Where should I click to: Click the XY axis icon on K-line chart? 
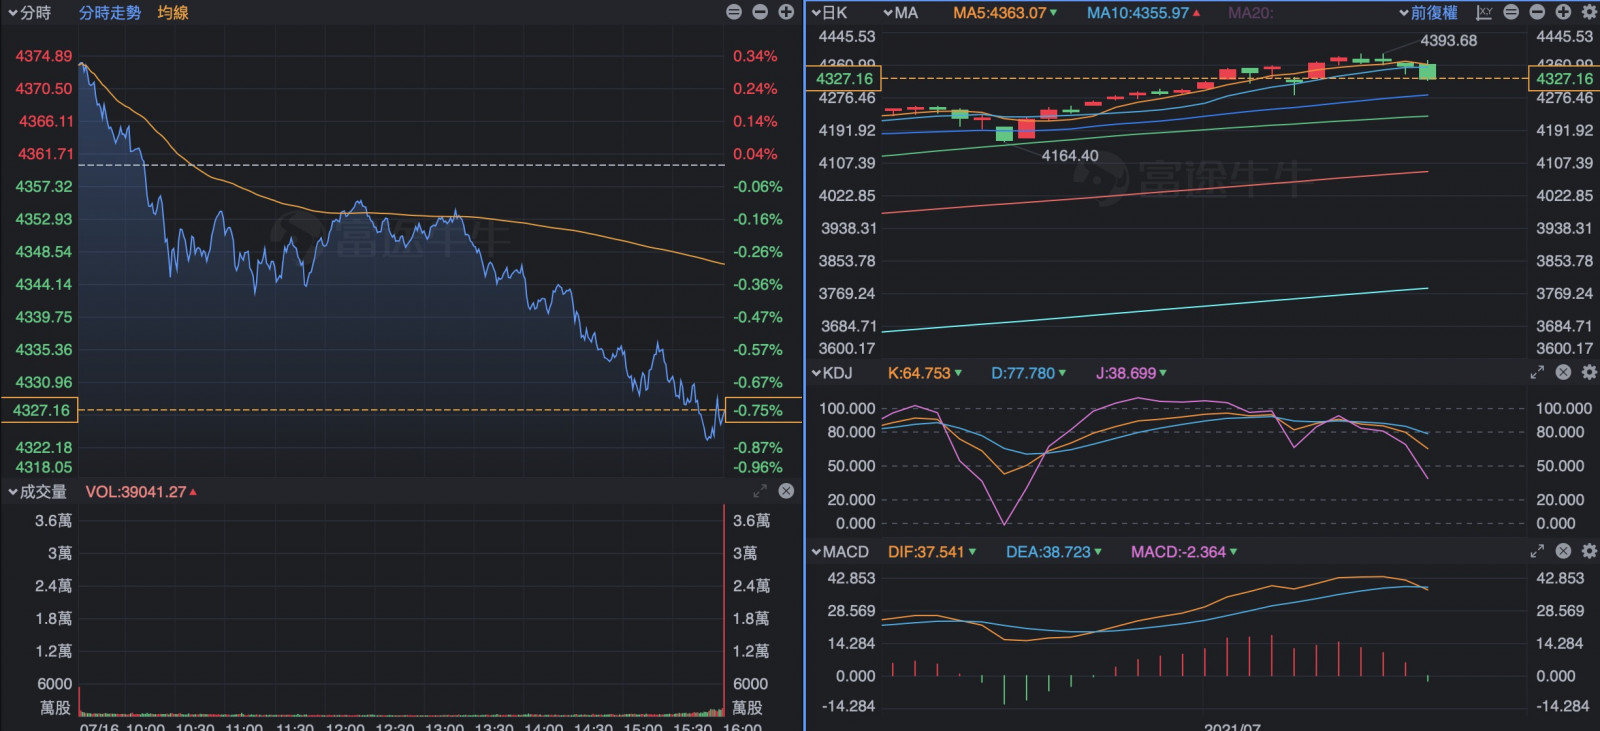tap(1484, 12)
